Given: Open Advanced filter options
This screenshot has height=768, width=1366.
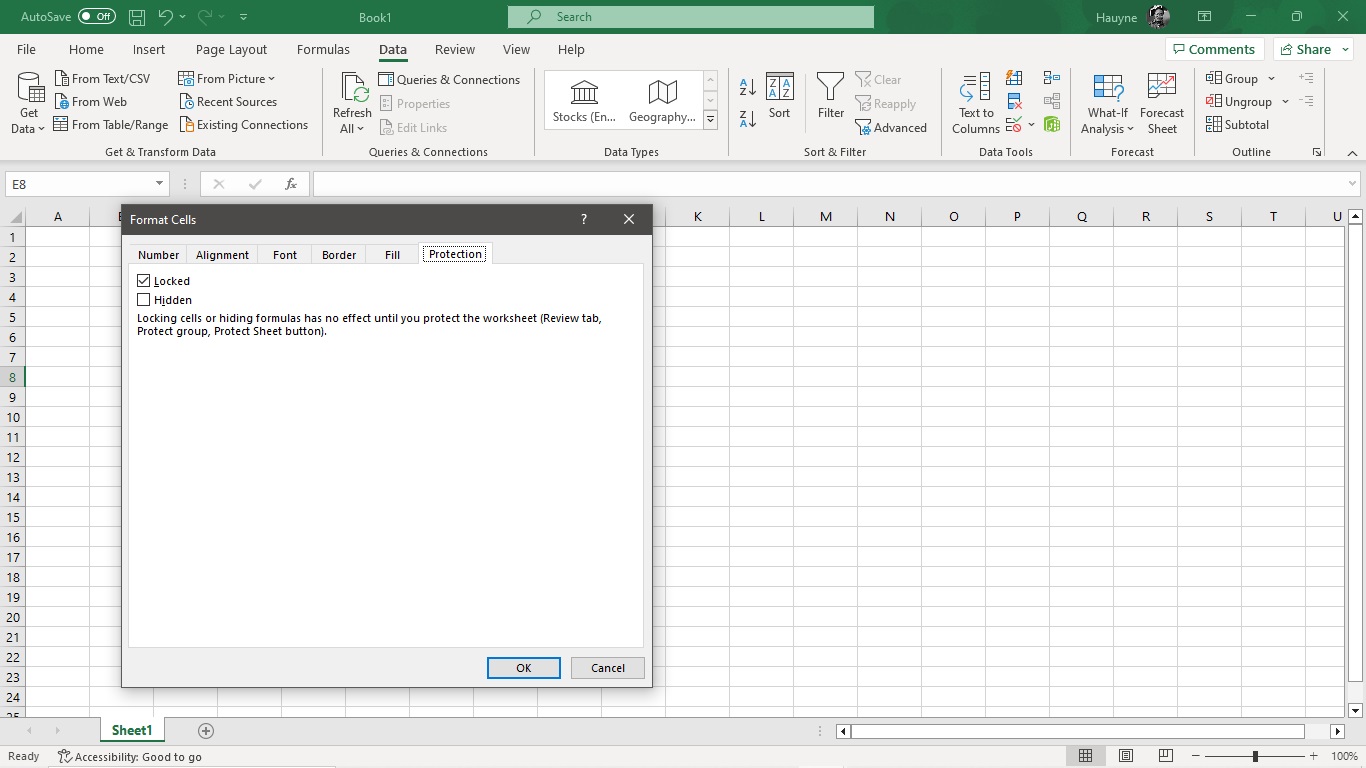Looking at the screenshot, I should 891,127.
